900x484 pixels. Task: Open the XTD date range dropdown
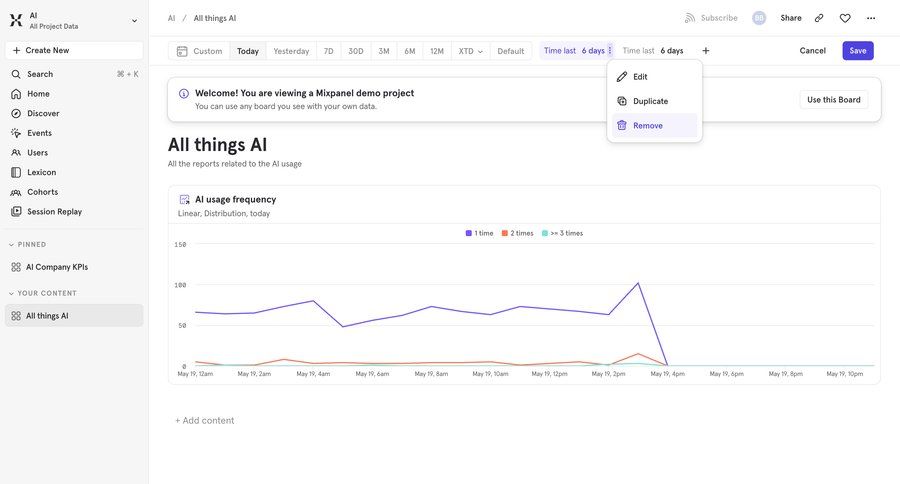pos(470,51)
